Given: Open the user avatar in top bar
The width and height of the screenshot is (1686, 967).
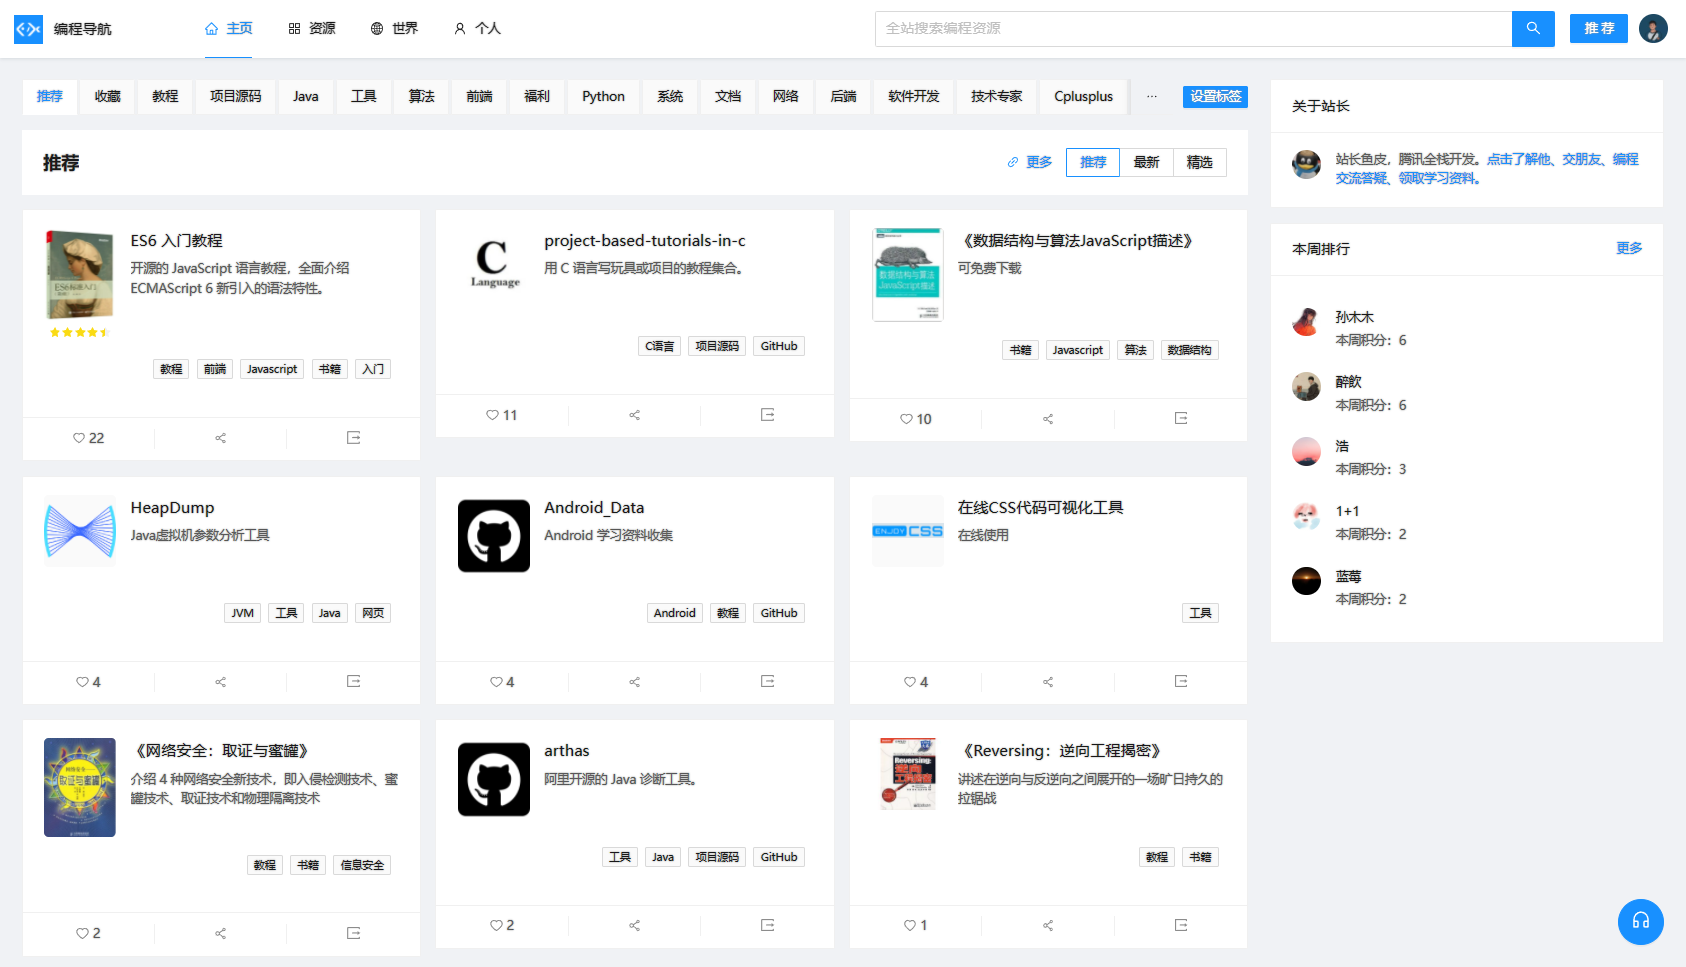Looking at the screenshot, I should click(x=1653, y=29).
